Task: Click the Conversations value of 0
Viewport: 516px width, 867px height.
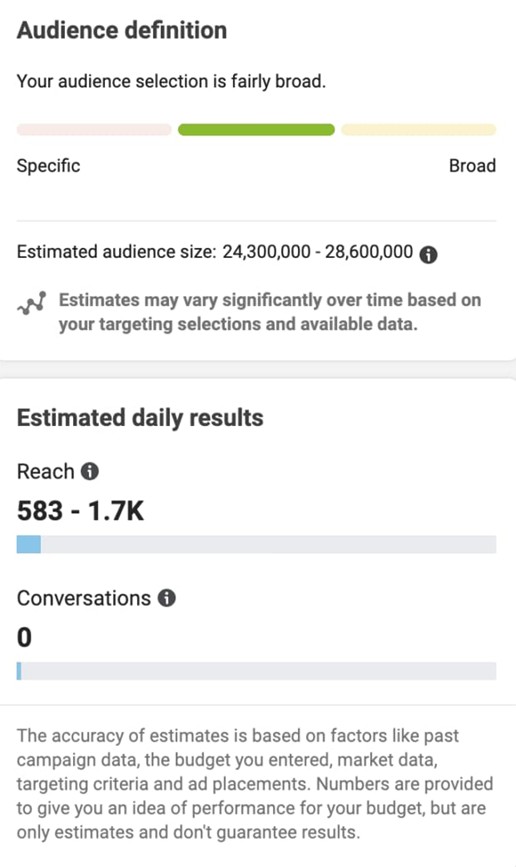Action: [x=24, y=638]
